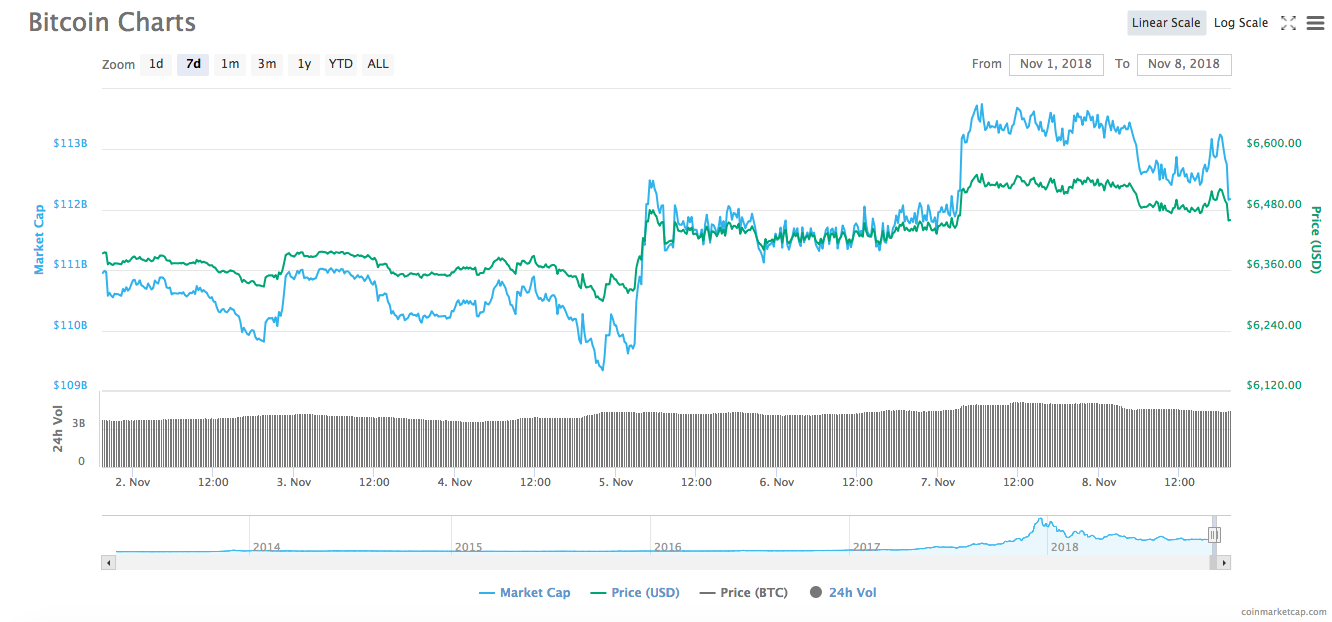Click right arrow of navigator scrollbar
Screen dimensions: 1332x622
[1224, 563]
